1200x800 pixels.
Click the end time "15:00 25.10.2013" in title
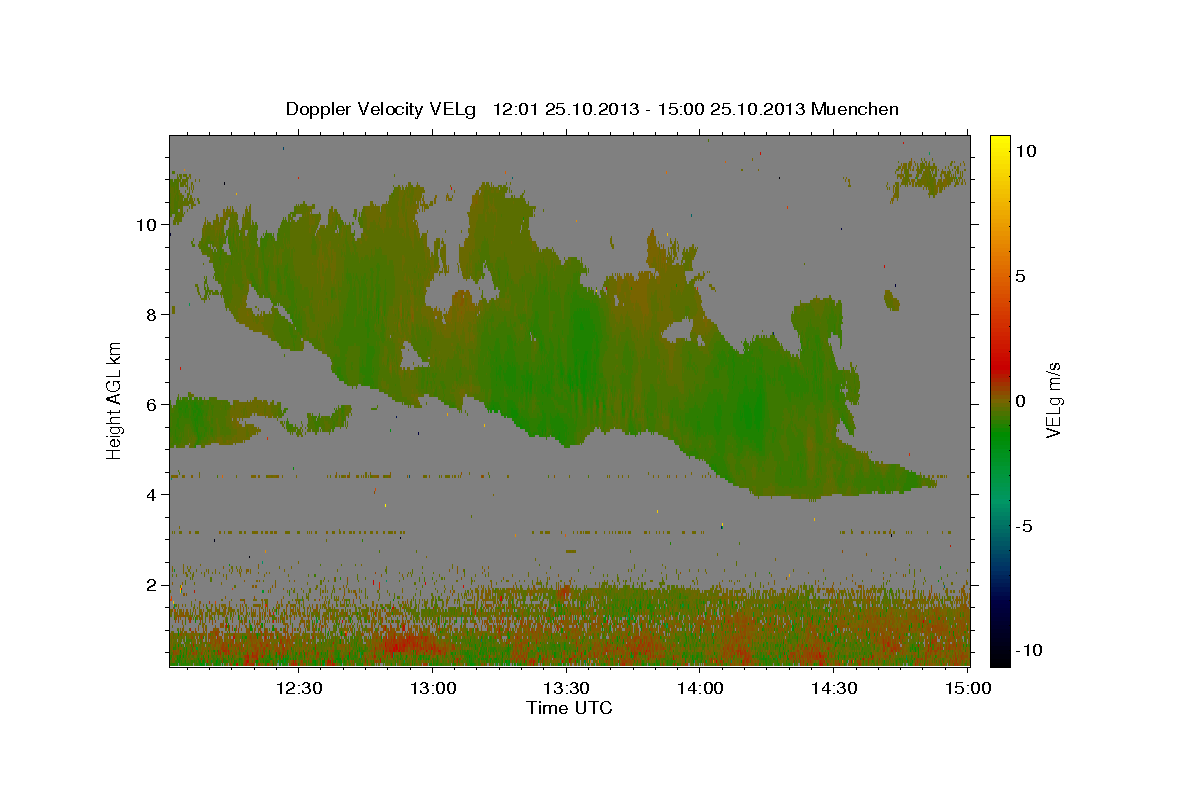tap(731, 109)
